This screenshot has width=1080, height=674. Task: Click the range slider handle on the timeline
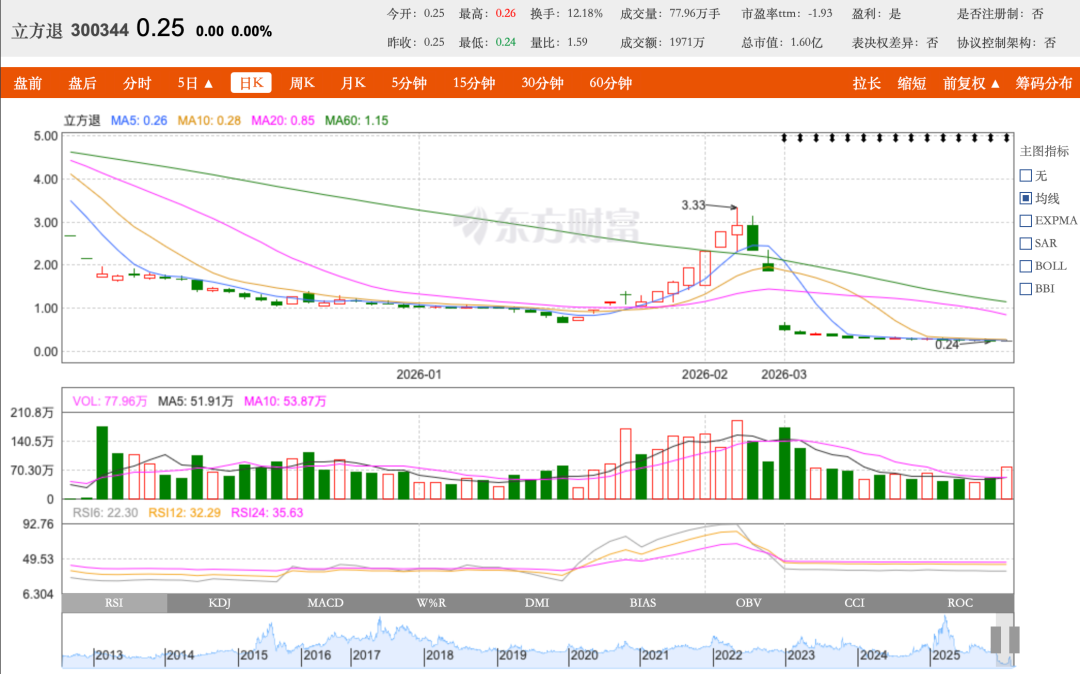[x=1005, y=640]
